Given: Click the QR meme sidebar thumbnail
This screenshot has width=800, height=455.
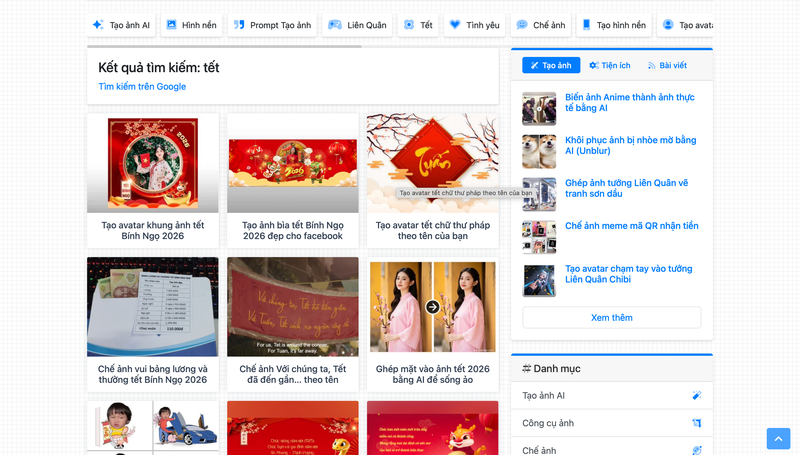Looking at the screenshot, I should (x=539, y=237).
